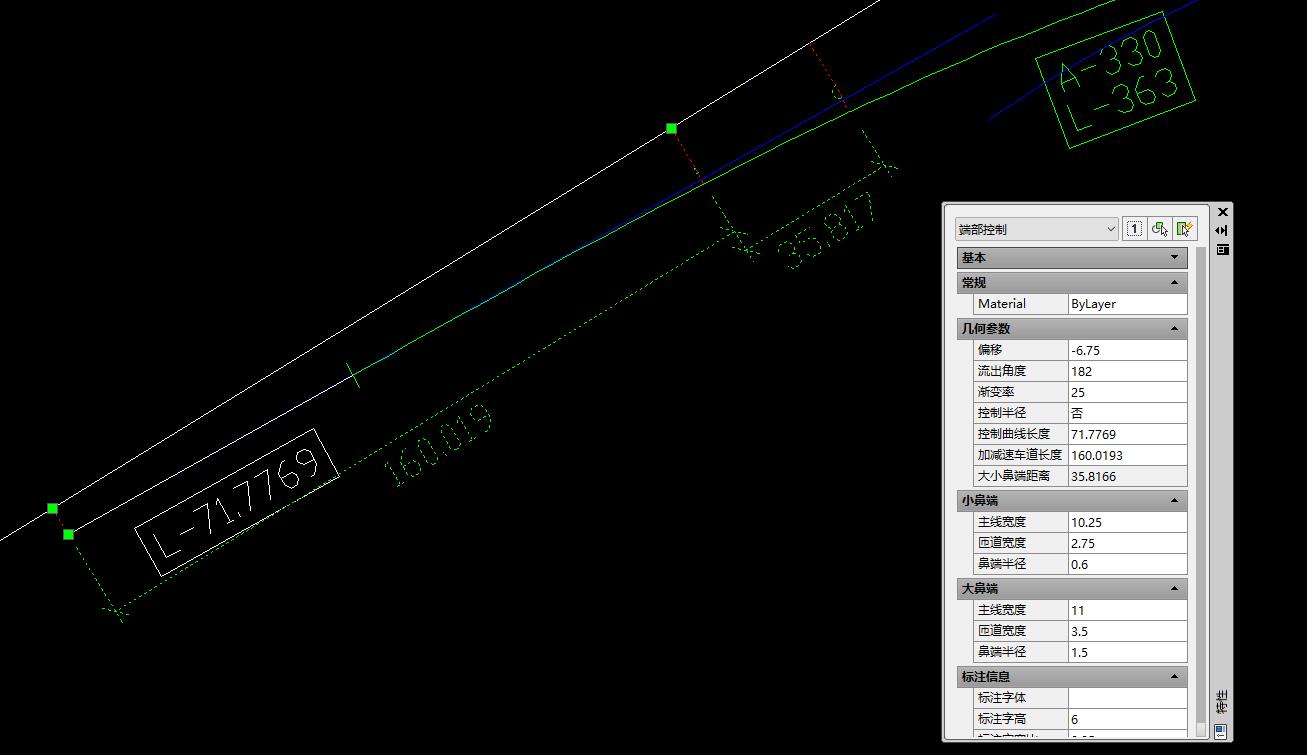Viewport: 1307px width, 755px height.
Task: Select the green grip on the white line
Action: 671,128
